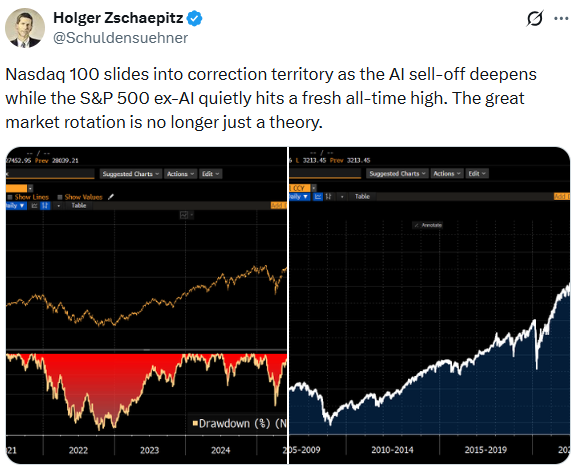This screenshot has height=469, width=576.
Task: Click the @Schuldensuehner handle link
Action: (120, 38)
